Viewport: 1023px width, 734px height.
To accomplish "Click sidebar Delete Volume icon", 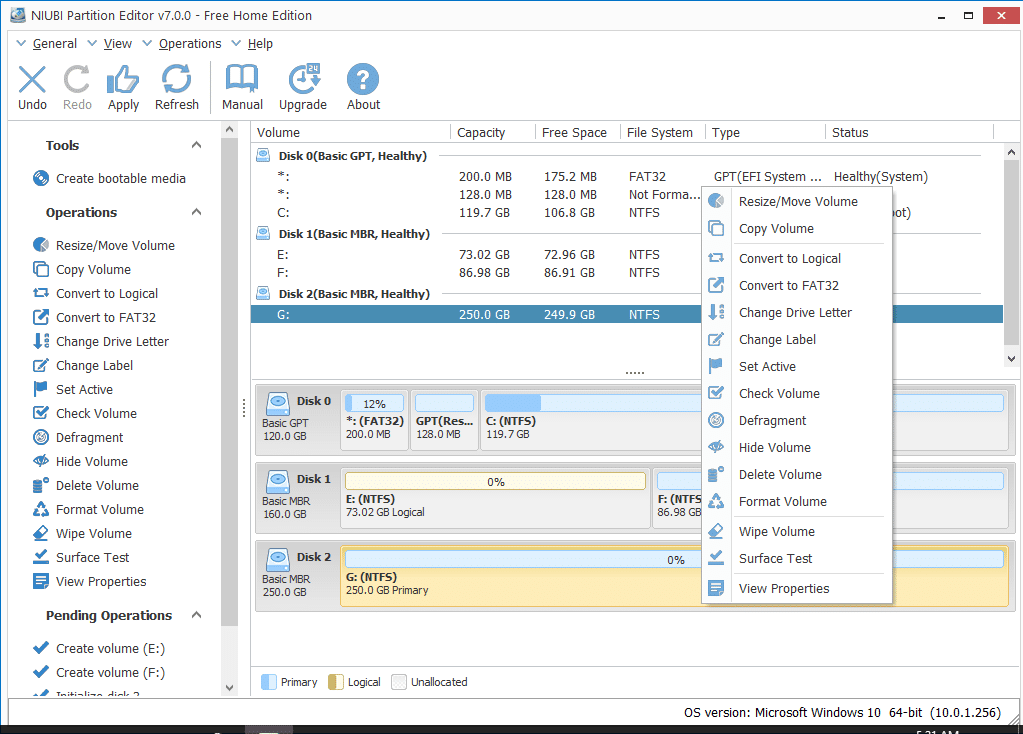I will click(40, 485).
